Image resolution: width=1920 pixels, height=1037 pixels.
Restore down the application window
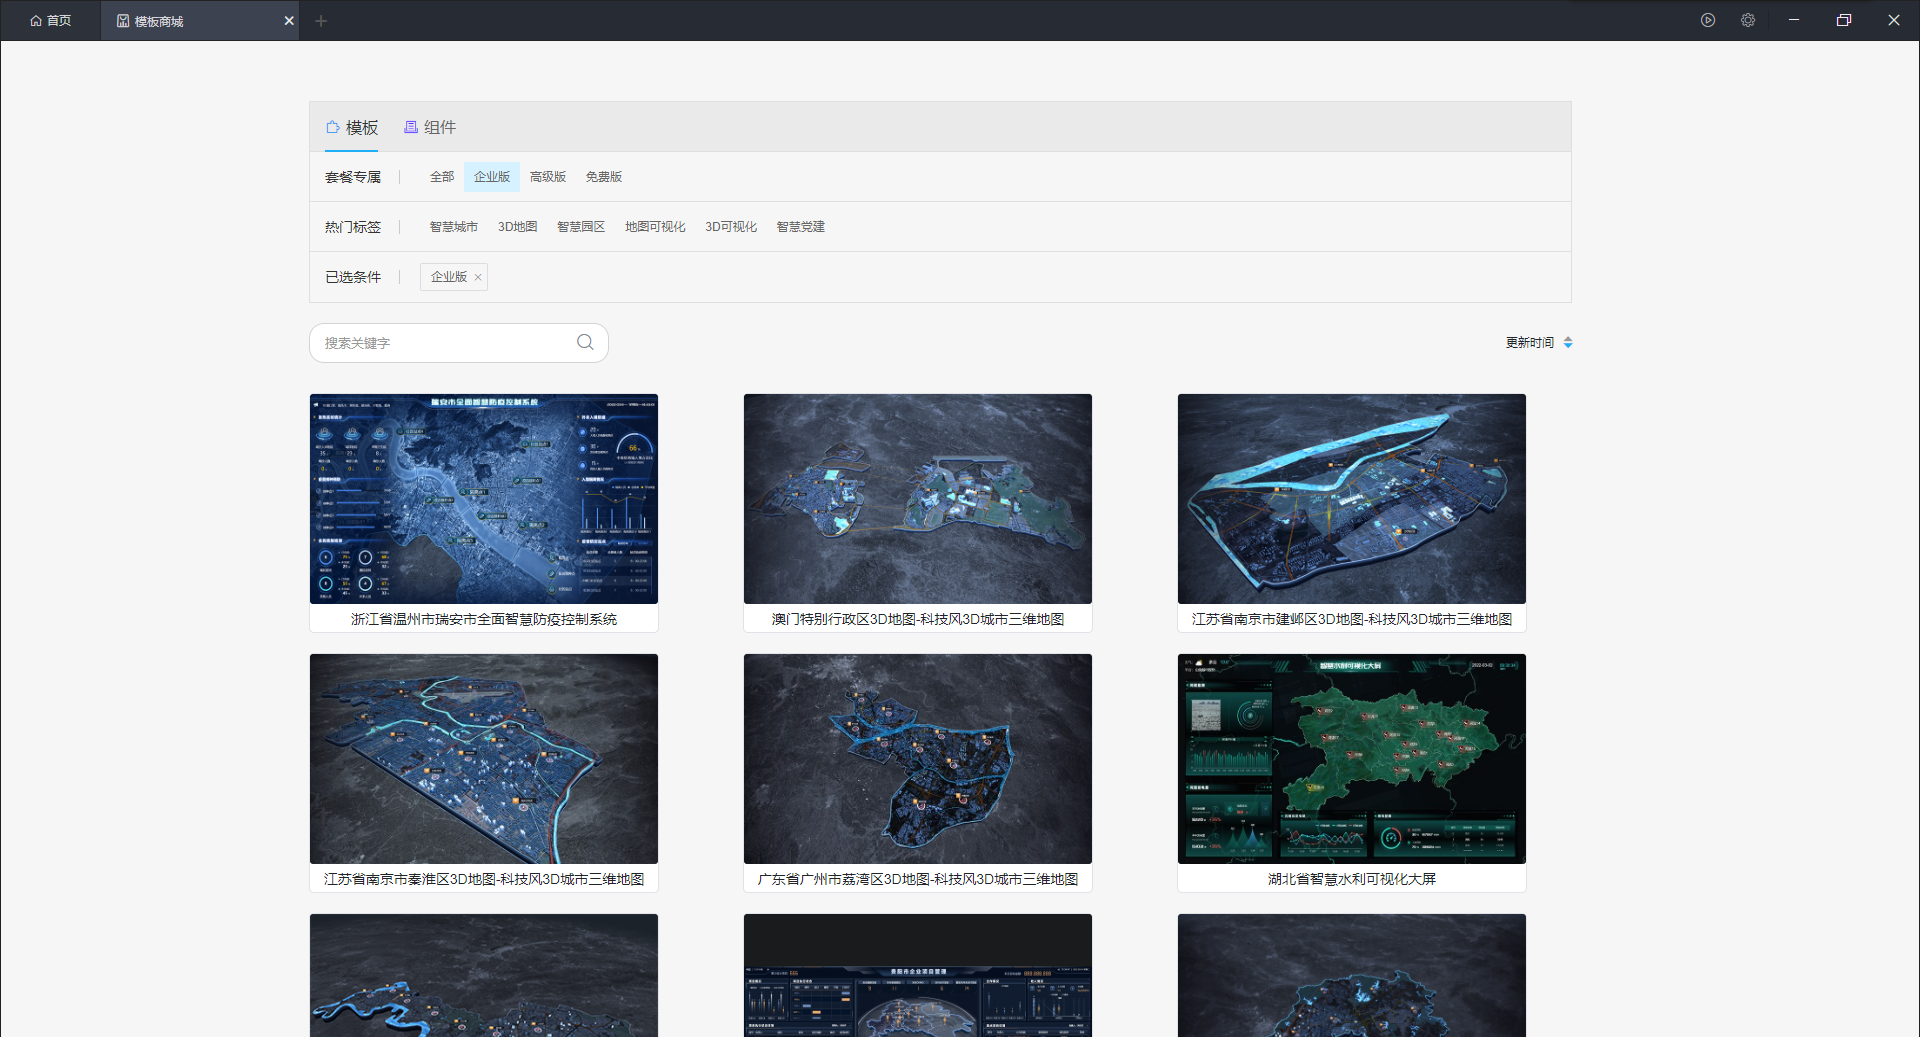click(1844, 20)
